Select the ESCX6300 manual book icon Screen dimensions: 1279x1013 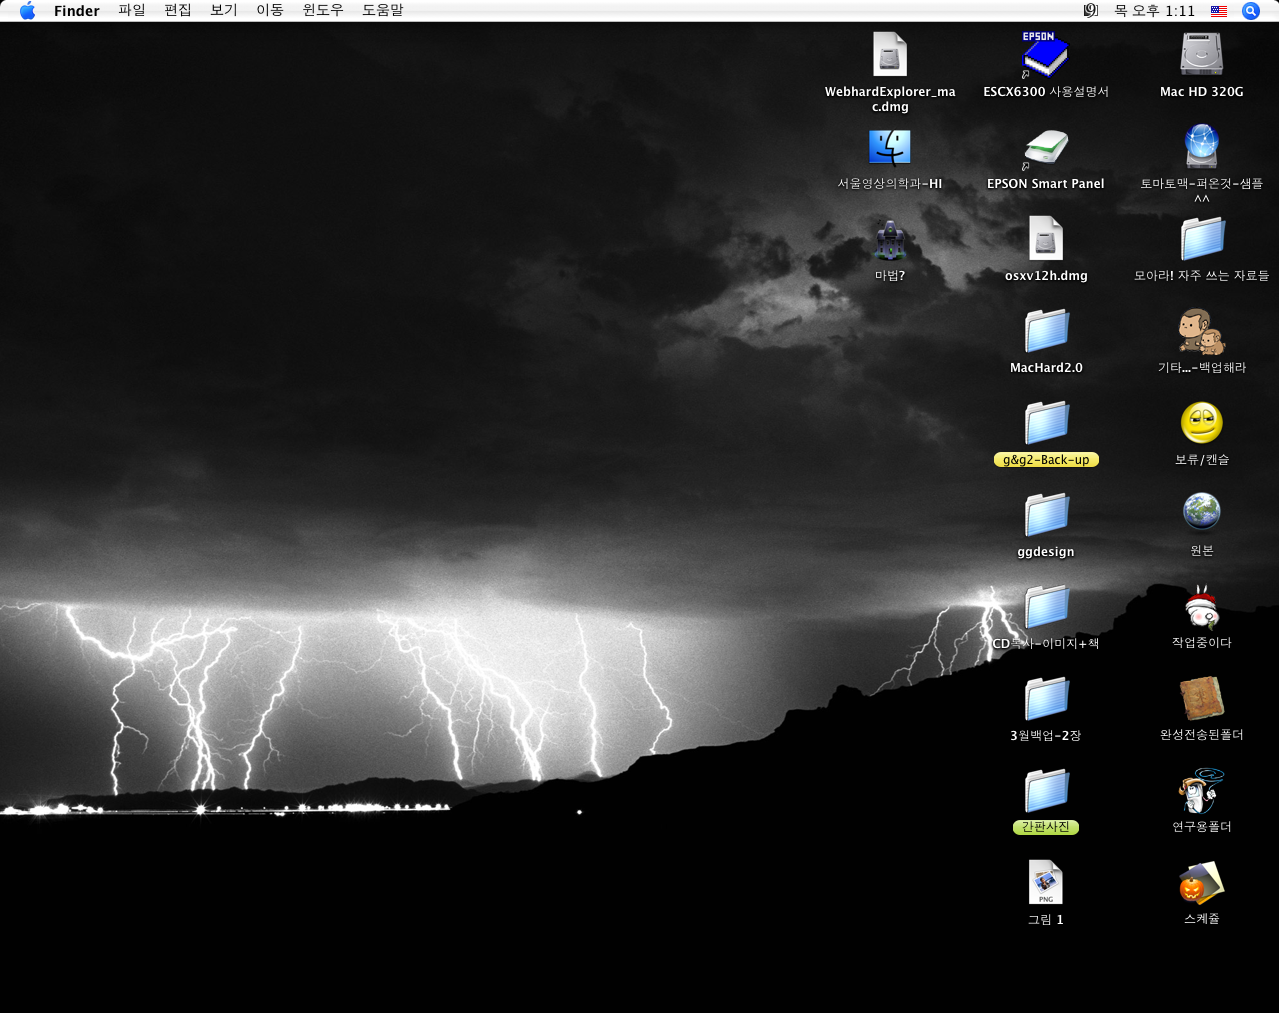(1045, 55)
